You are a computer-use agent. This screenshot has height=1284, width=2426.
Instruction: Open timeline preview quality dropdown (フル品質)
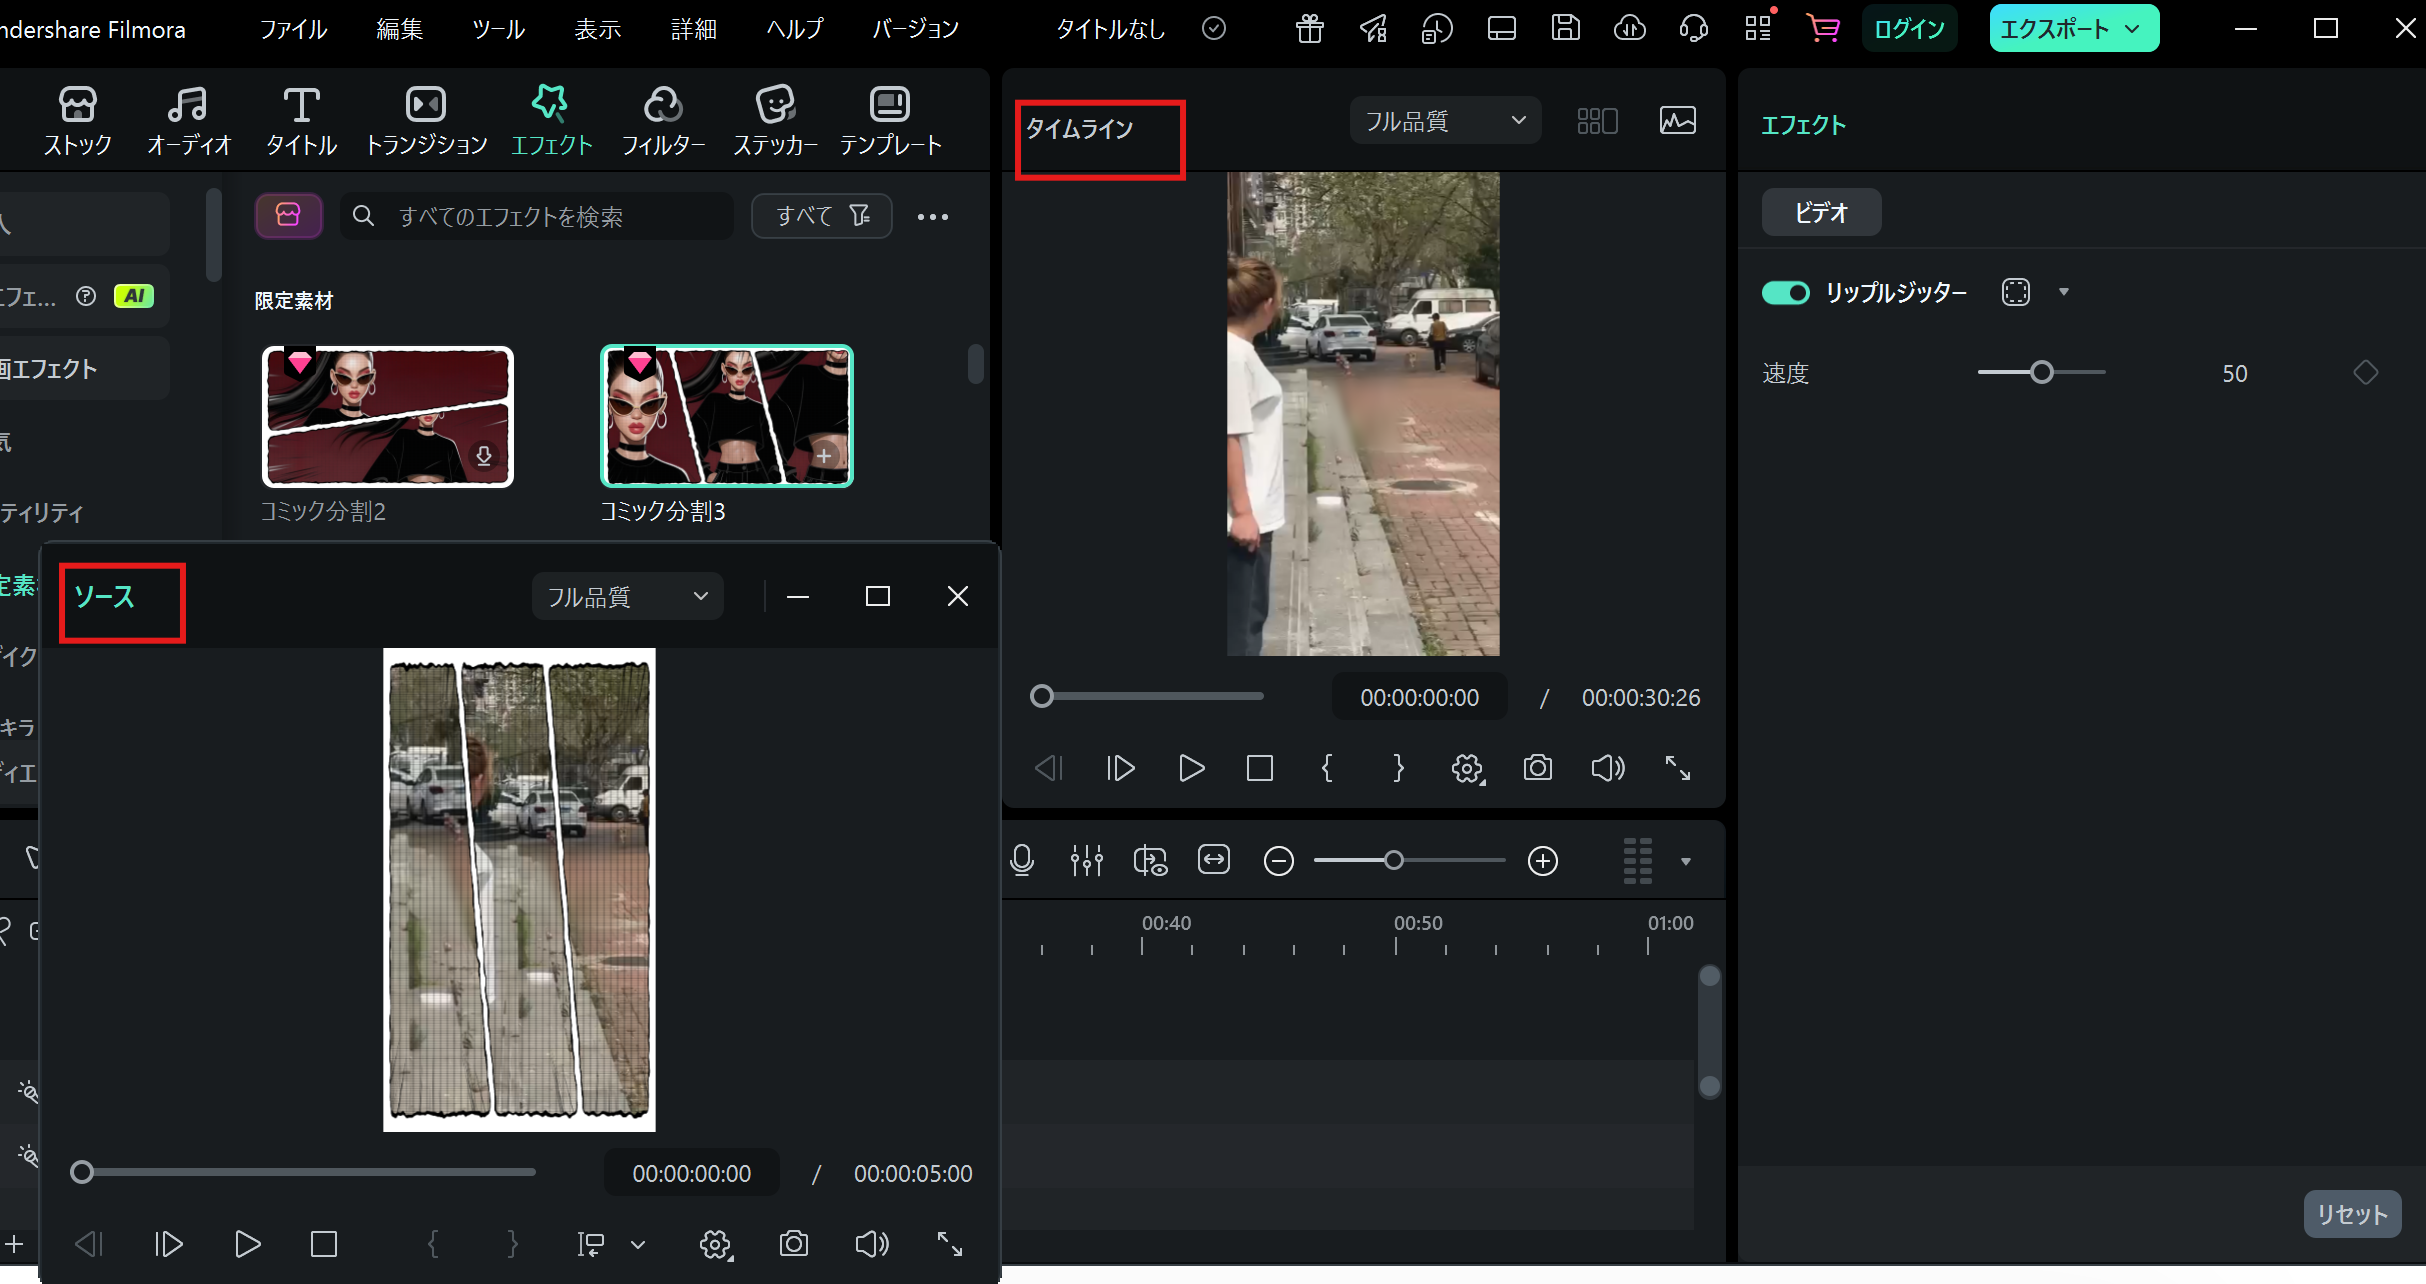pyautogui.click(x=1445, y=121)
